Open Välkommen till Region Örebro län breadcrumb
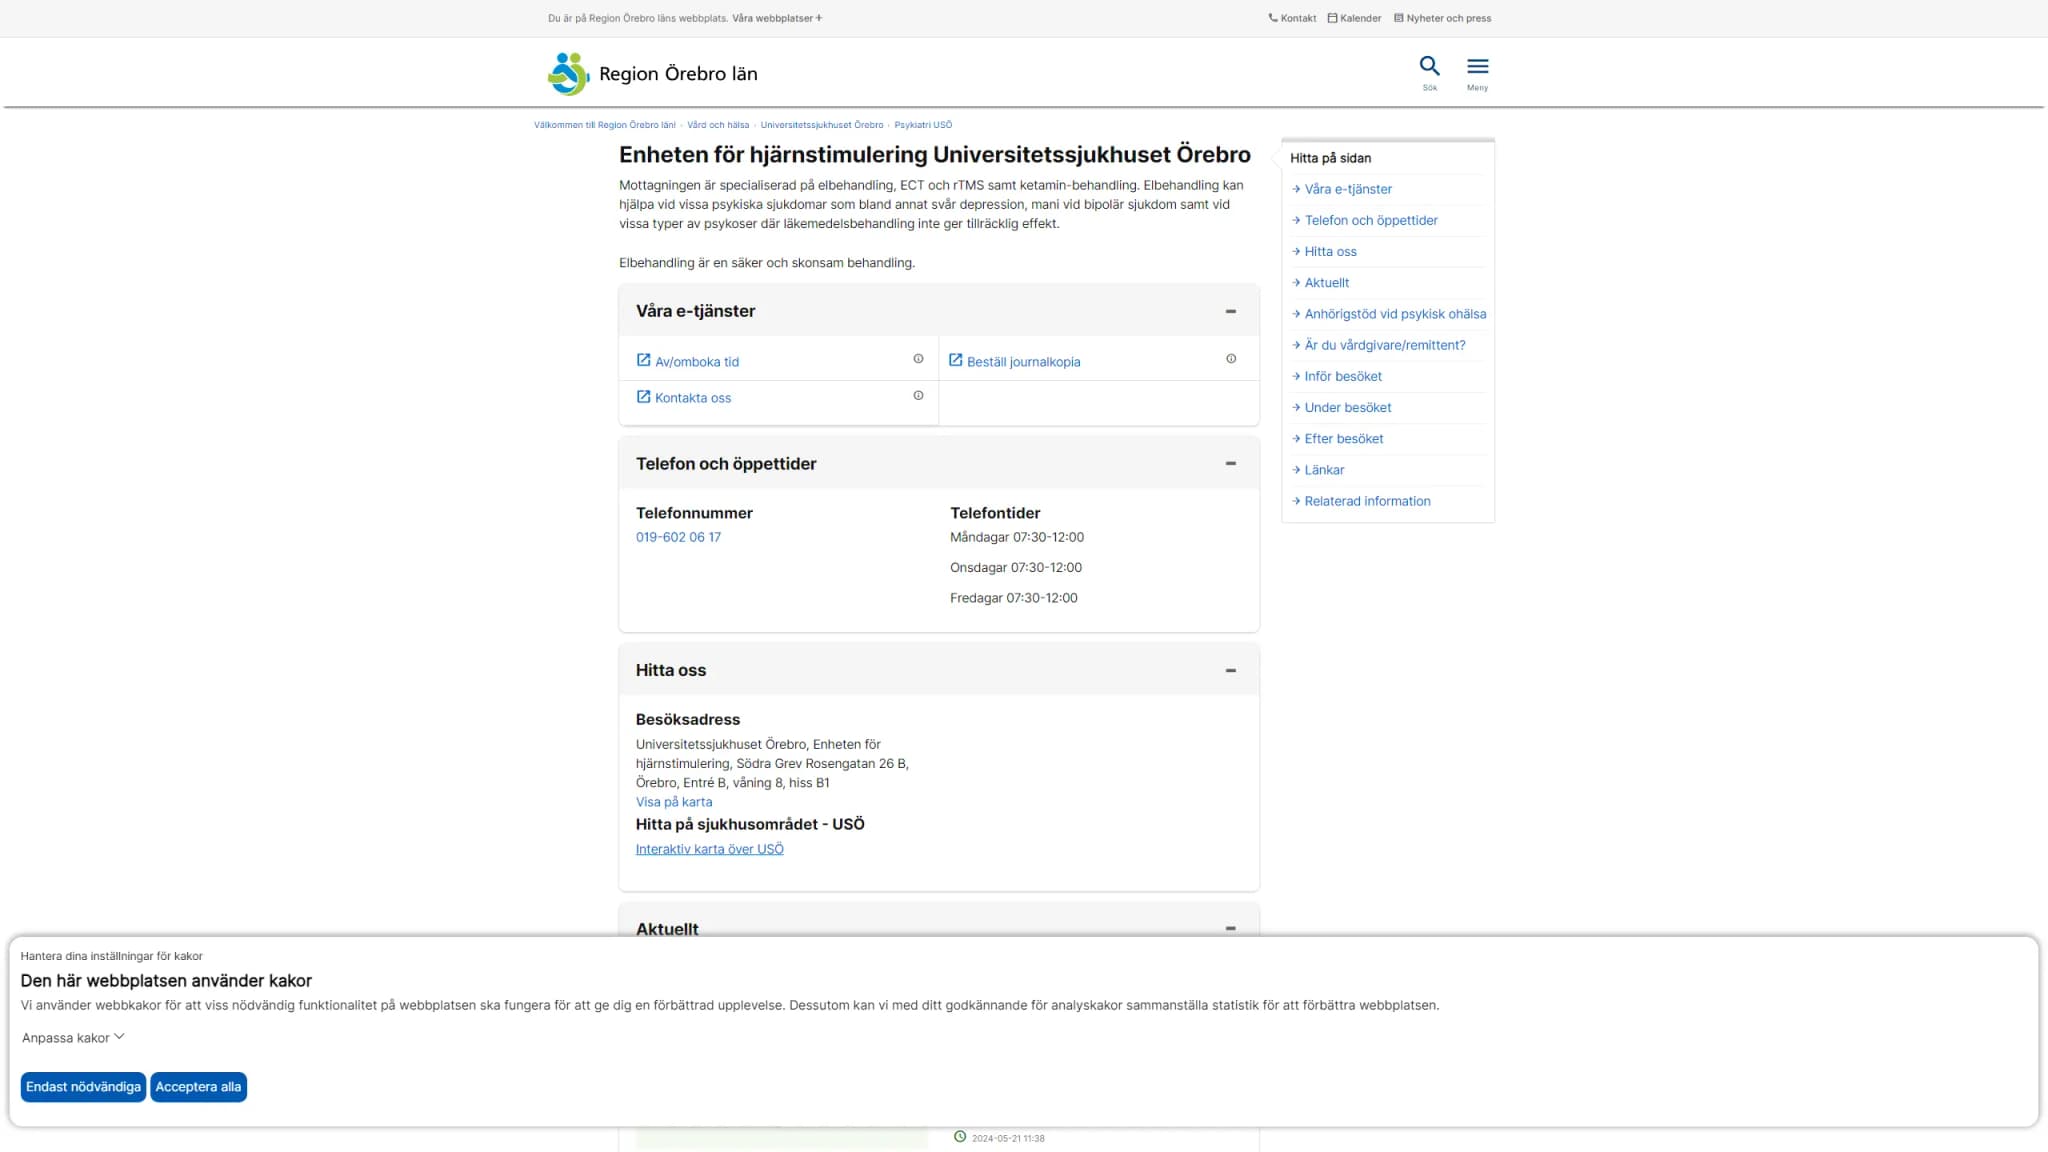The height and width of the screenshot is (1152, 2048). click(605, 125)
